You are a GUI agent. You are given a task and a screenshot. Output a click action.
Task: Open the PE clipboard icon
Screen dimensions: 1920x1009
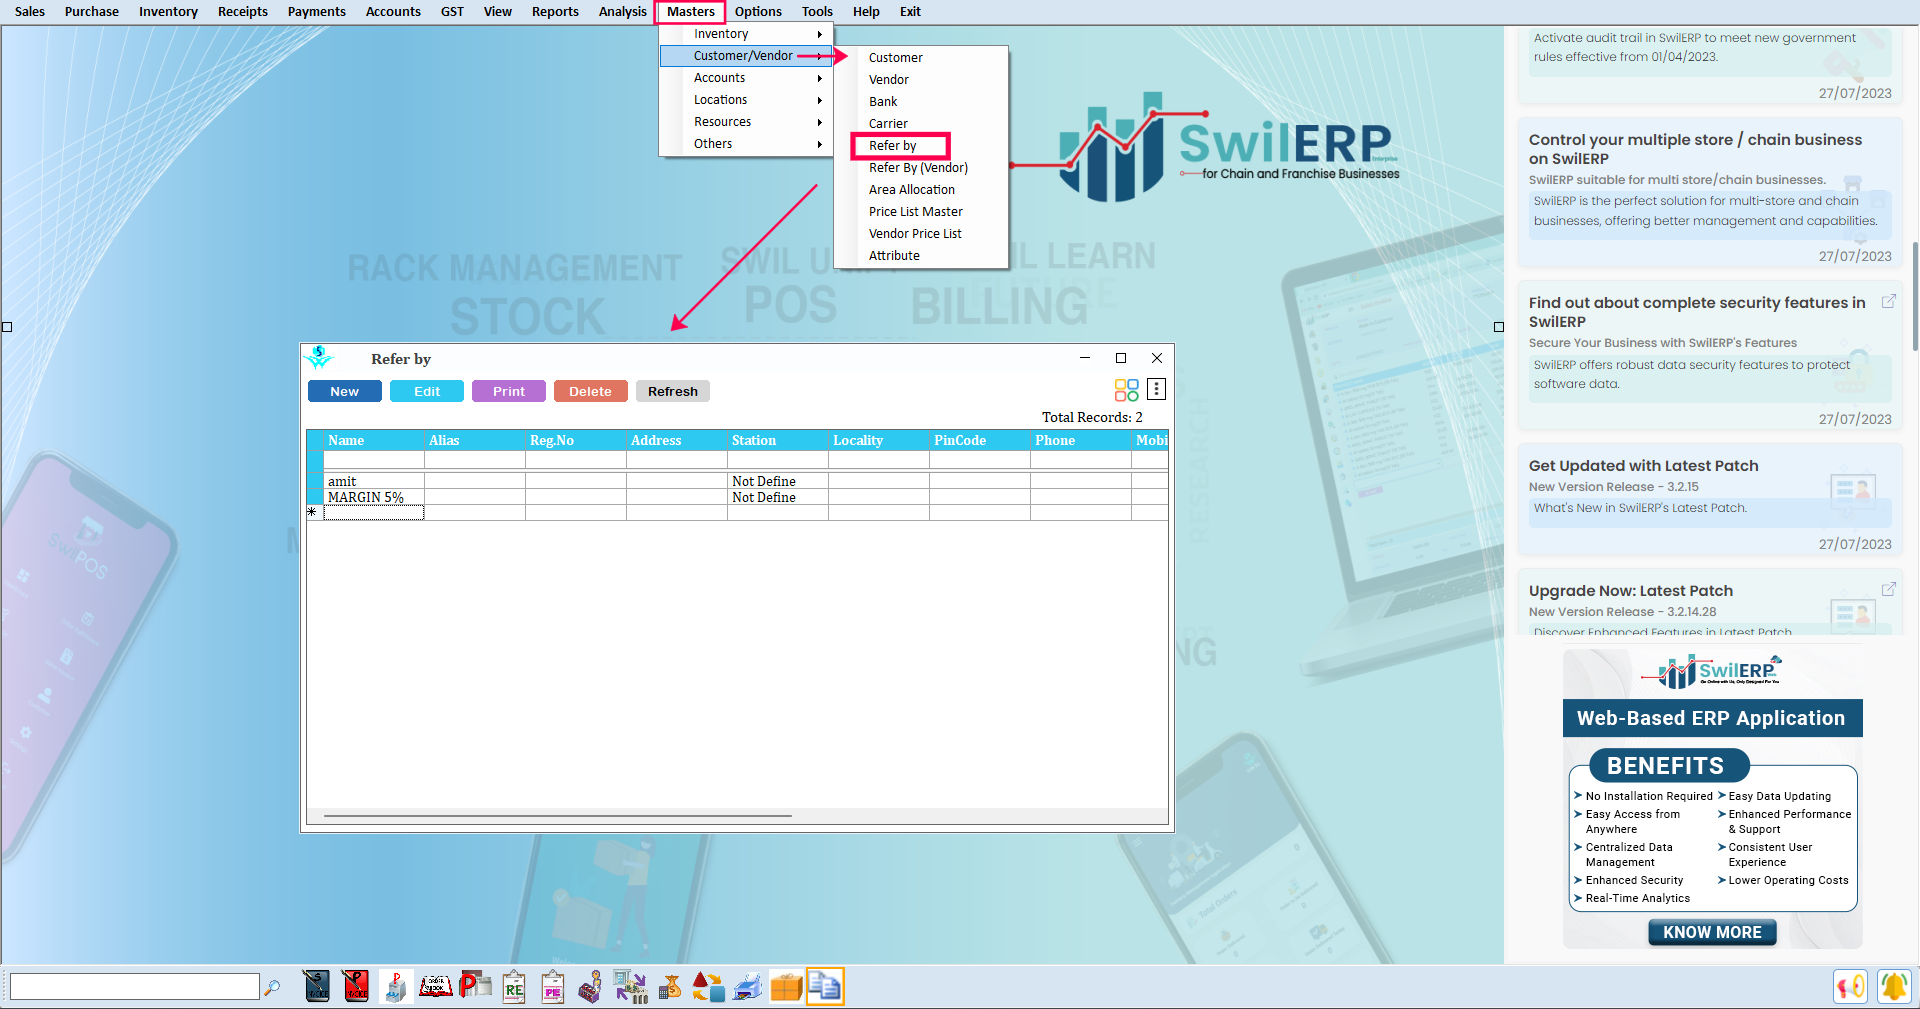pyautogui.click(x=553, y=987)
